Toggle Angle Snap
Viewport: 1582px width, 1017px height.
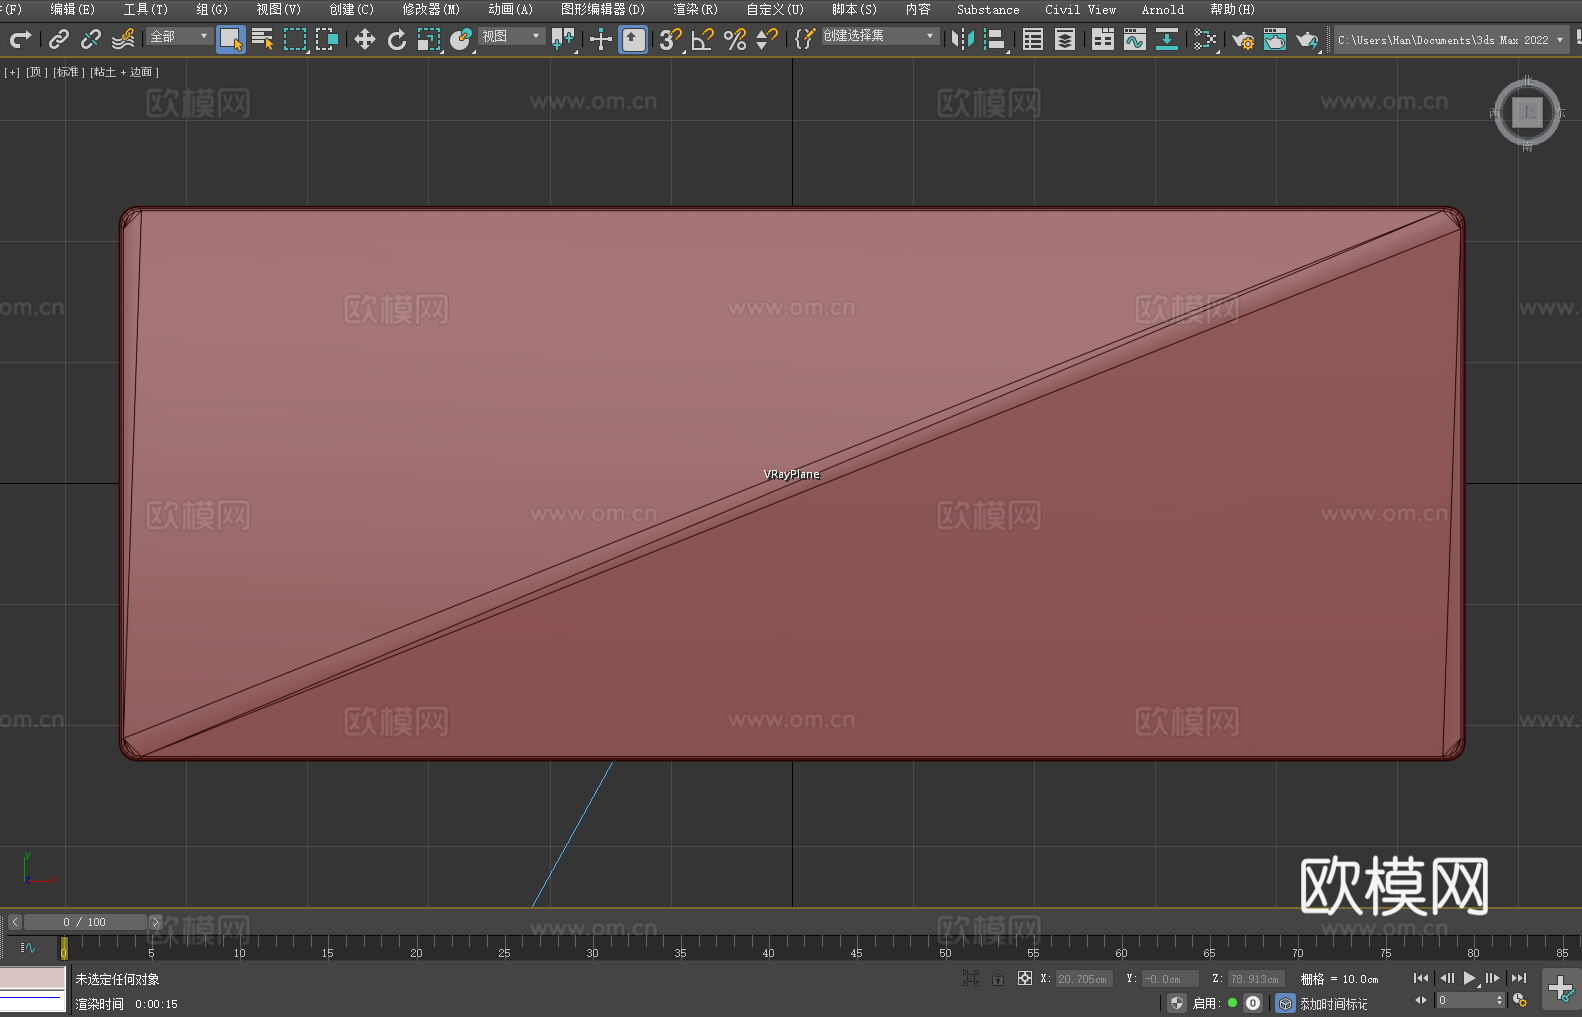coord(703,39)
